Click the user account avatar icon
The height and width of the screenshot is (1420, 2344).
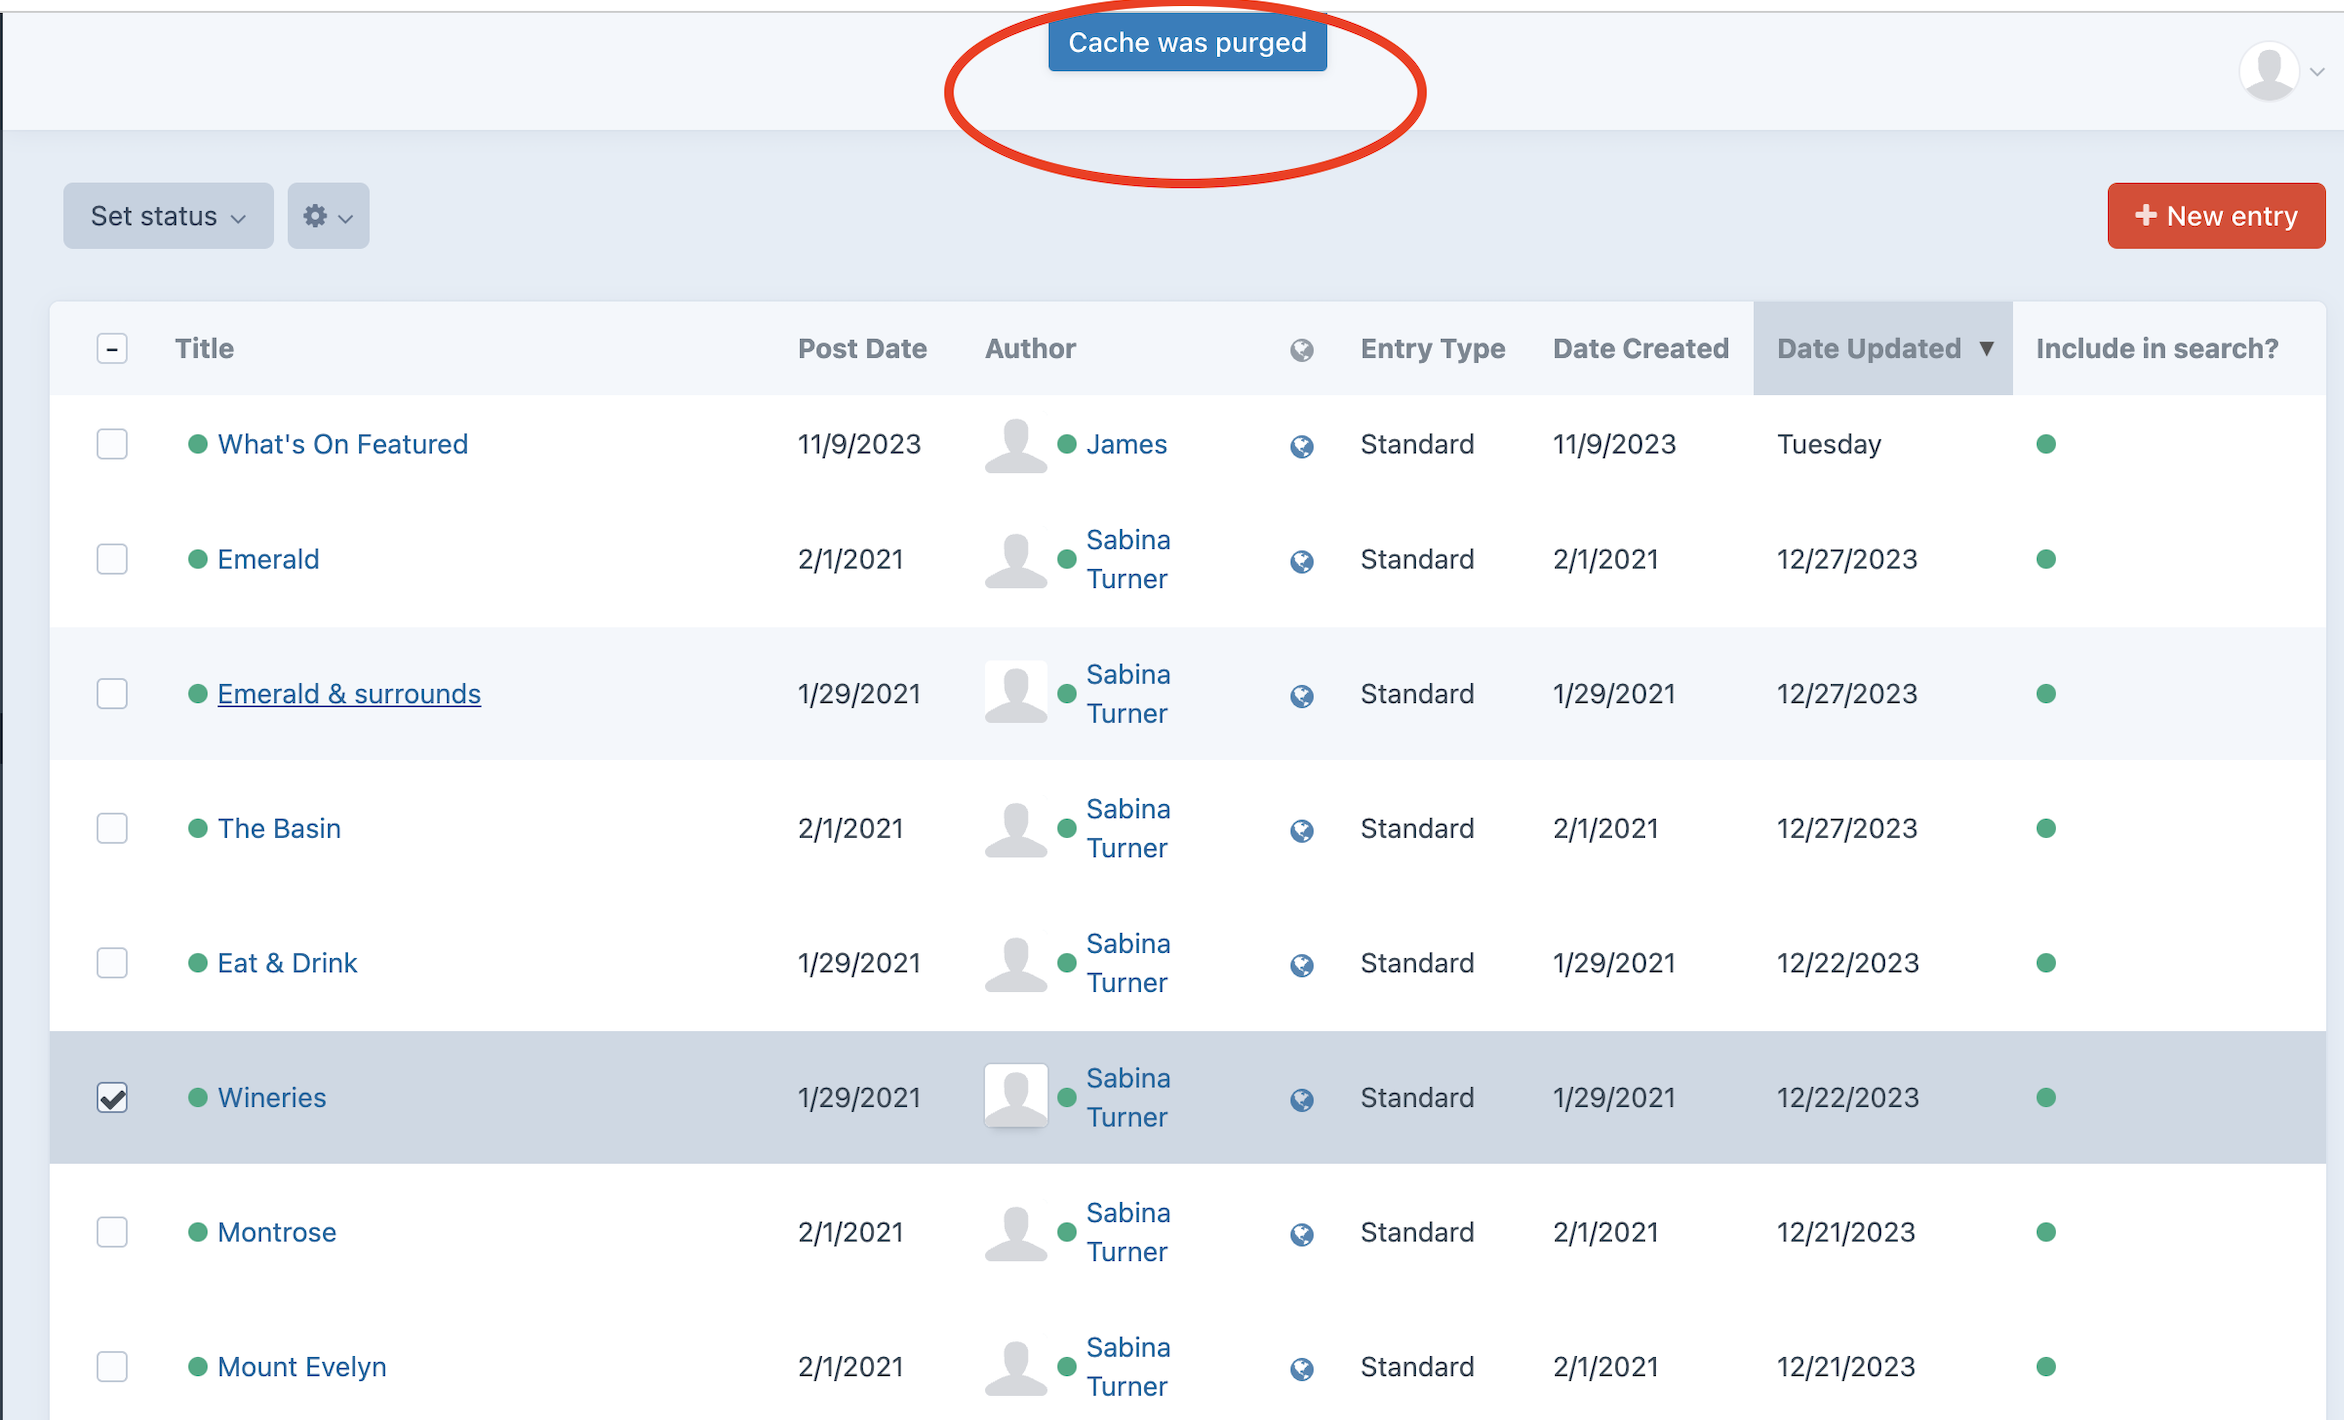tap(2269, 71)
